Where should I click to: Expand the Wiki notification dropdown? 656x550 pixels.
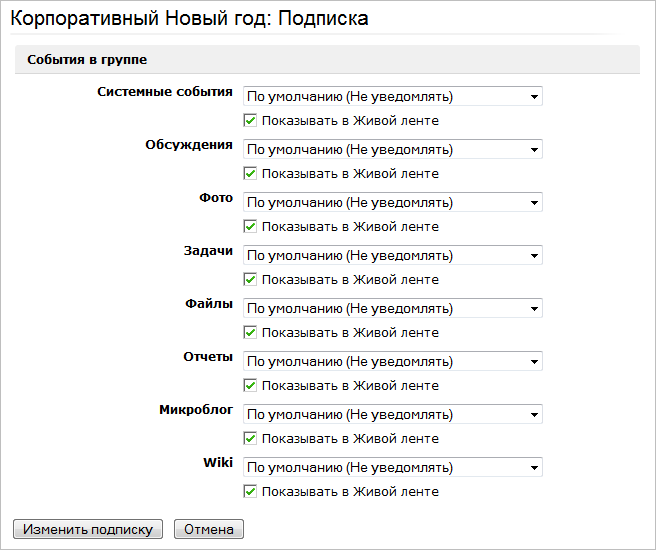coord(393,468)
